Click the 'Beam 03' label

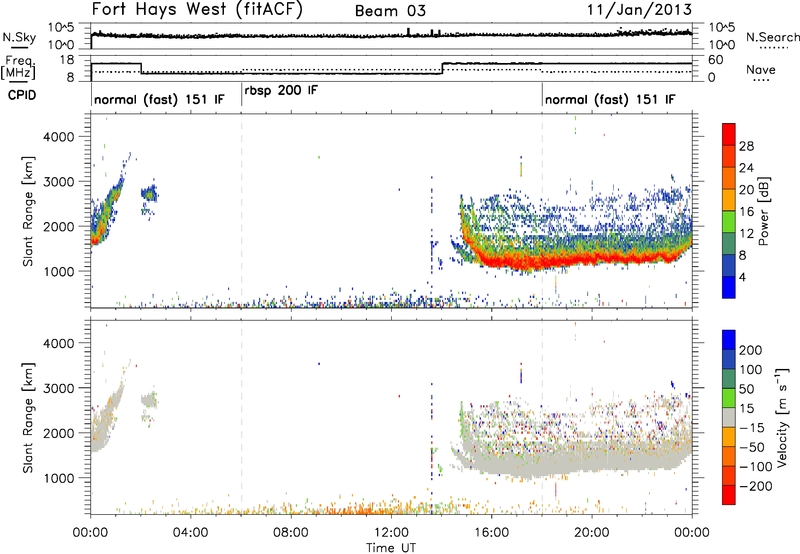point(390,11)
